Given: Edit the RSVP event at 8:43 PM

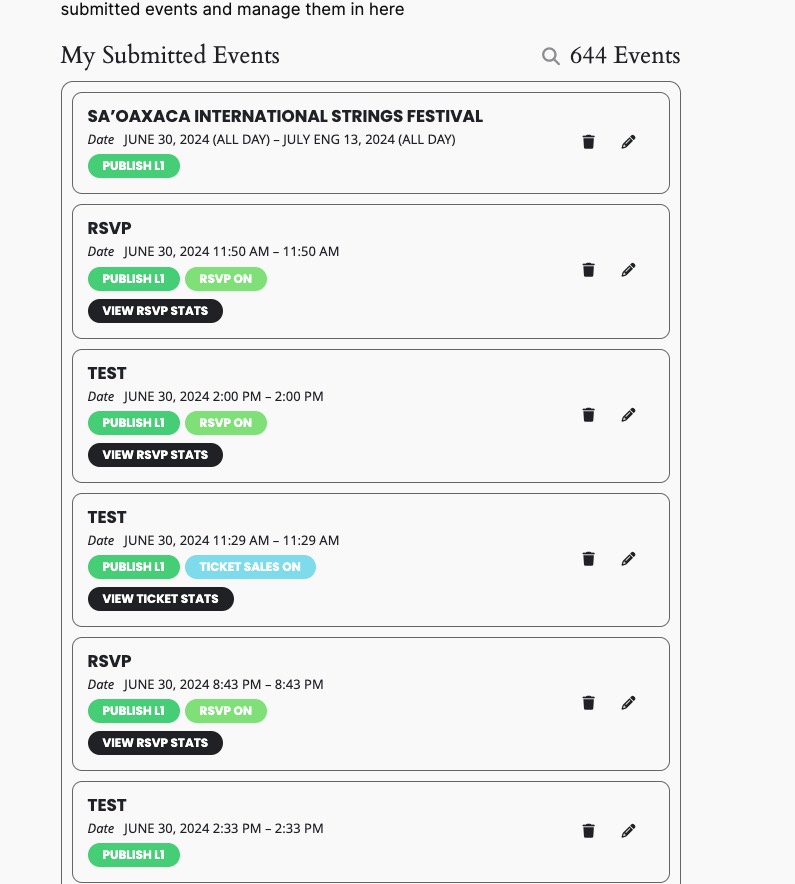Looking at the screenshot, I should [628, 702].
